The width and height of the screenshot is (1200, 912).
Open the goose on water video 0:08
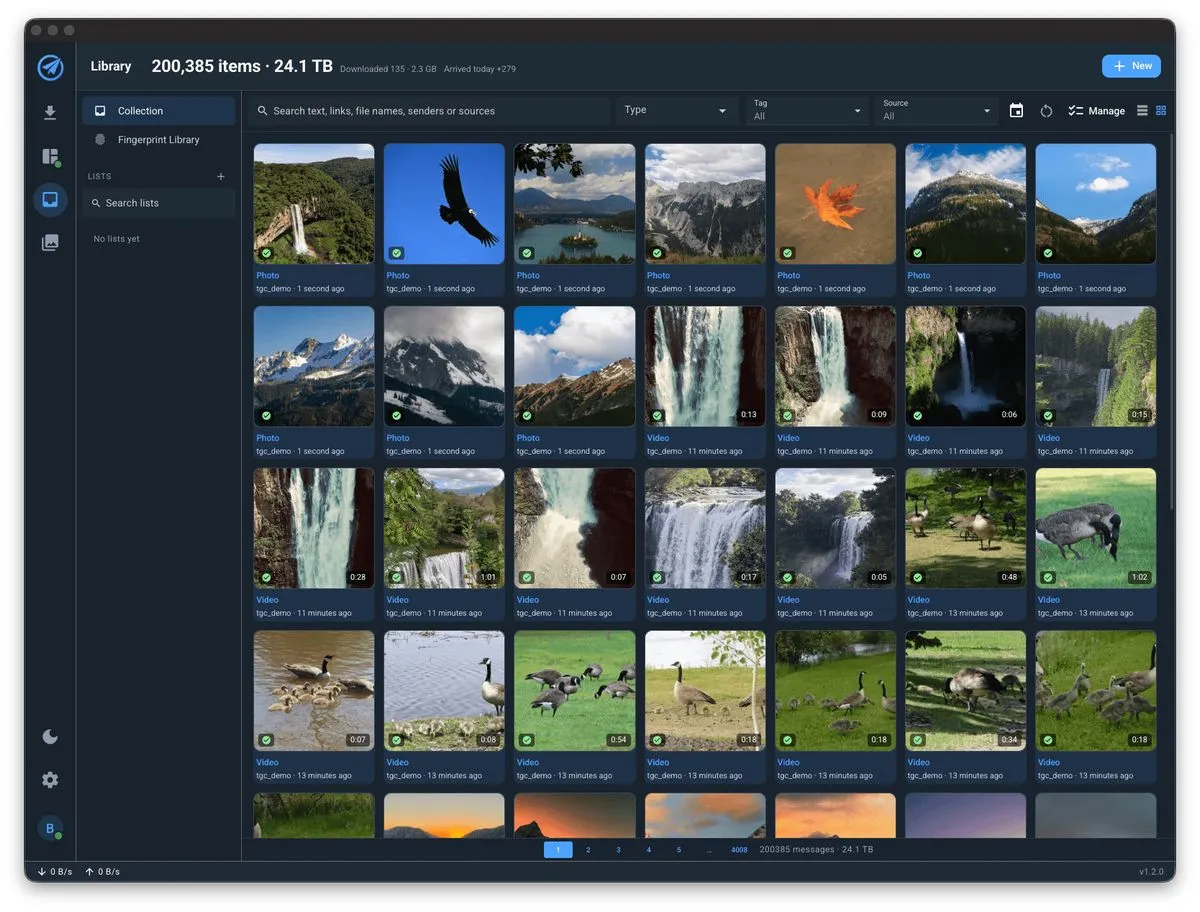pos(444,691)
